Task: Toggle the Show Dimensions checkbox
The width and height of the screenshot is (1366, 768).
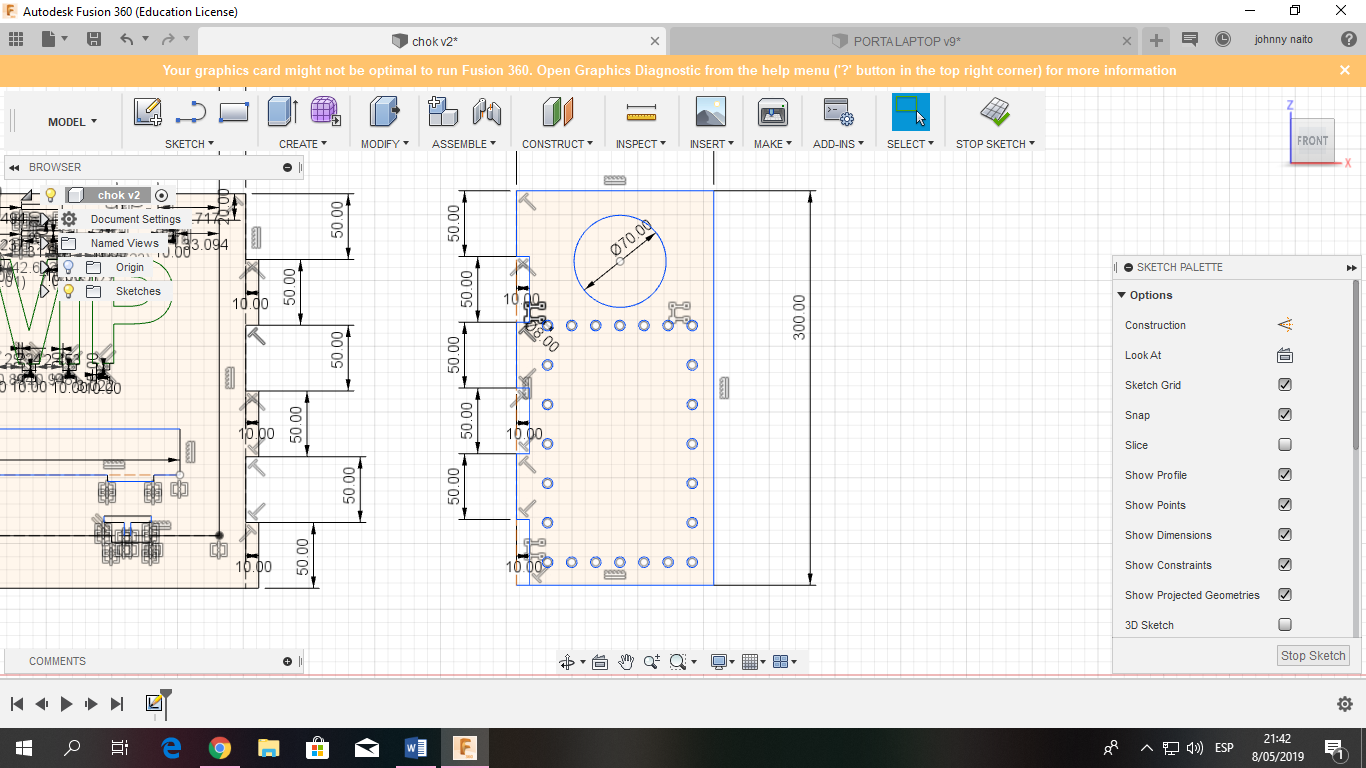Action: [x=1285, y=535]
